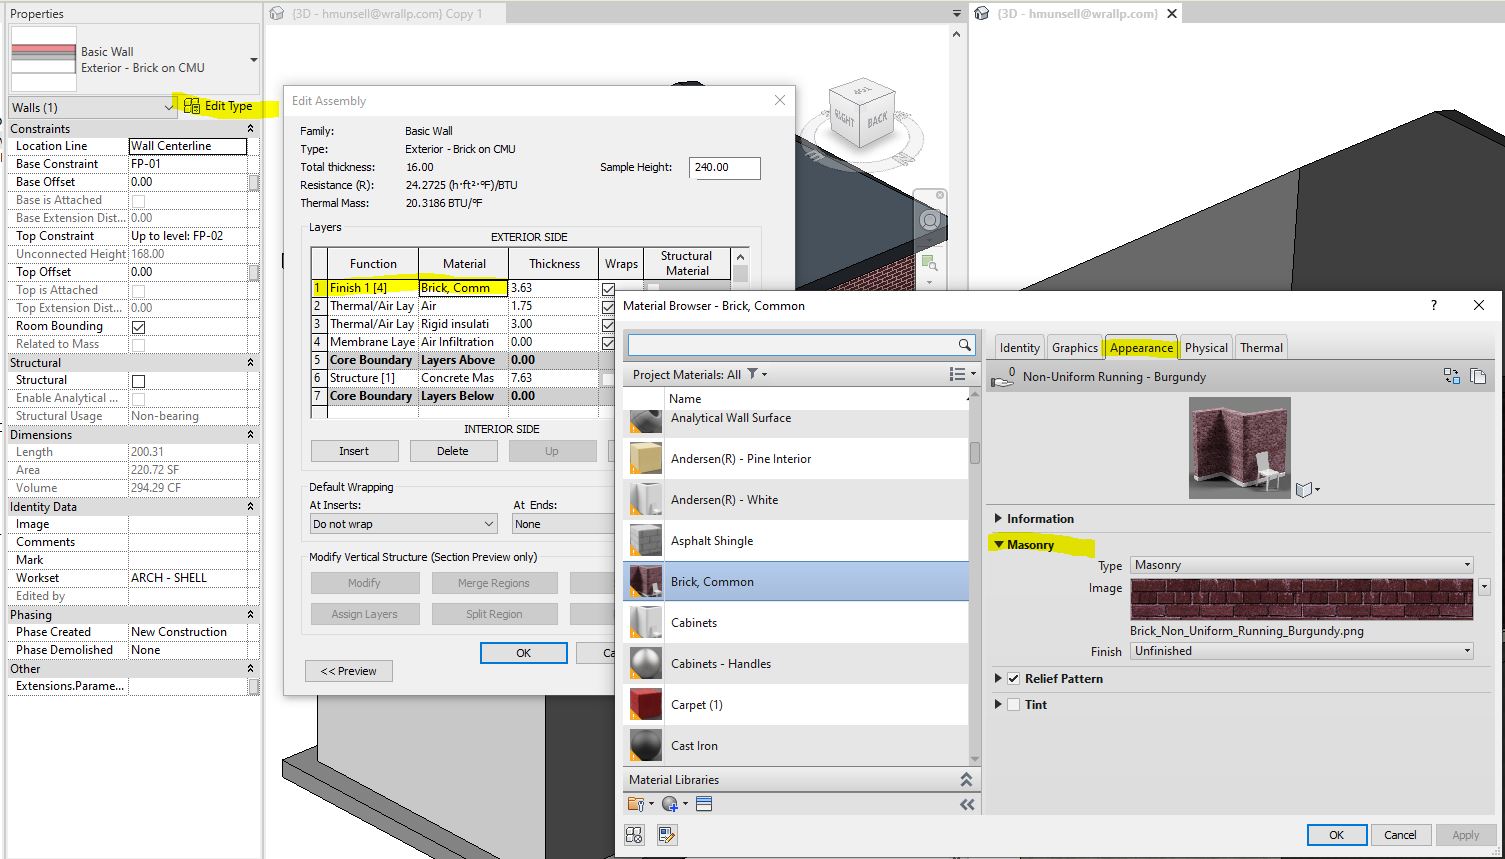1505x859 pixels.
Task: Click the search magnifier in Material Browser
Action: tap(963, 344)
